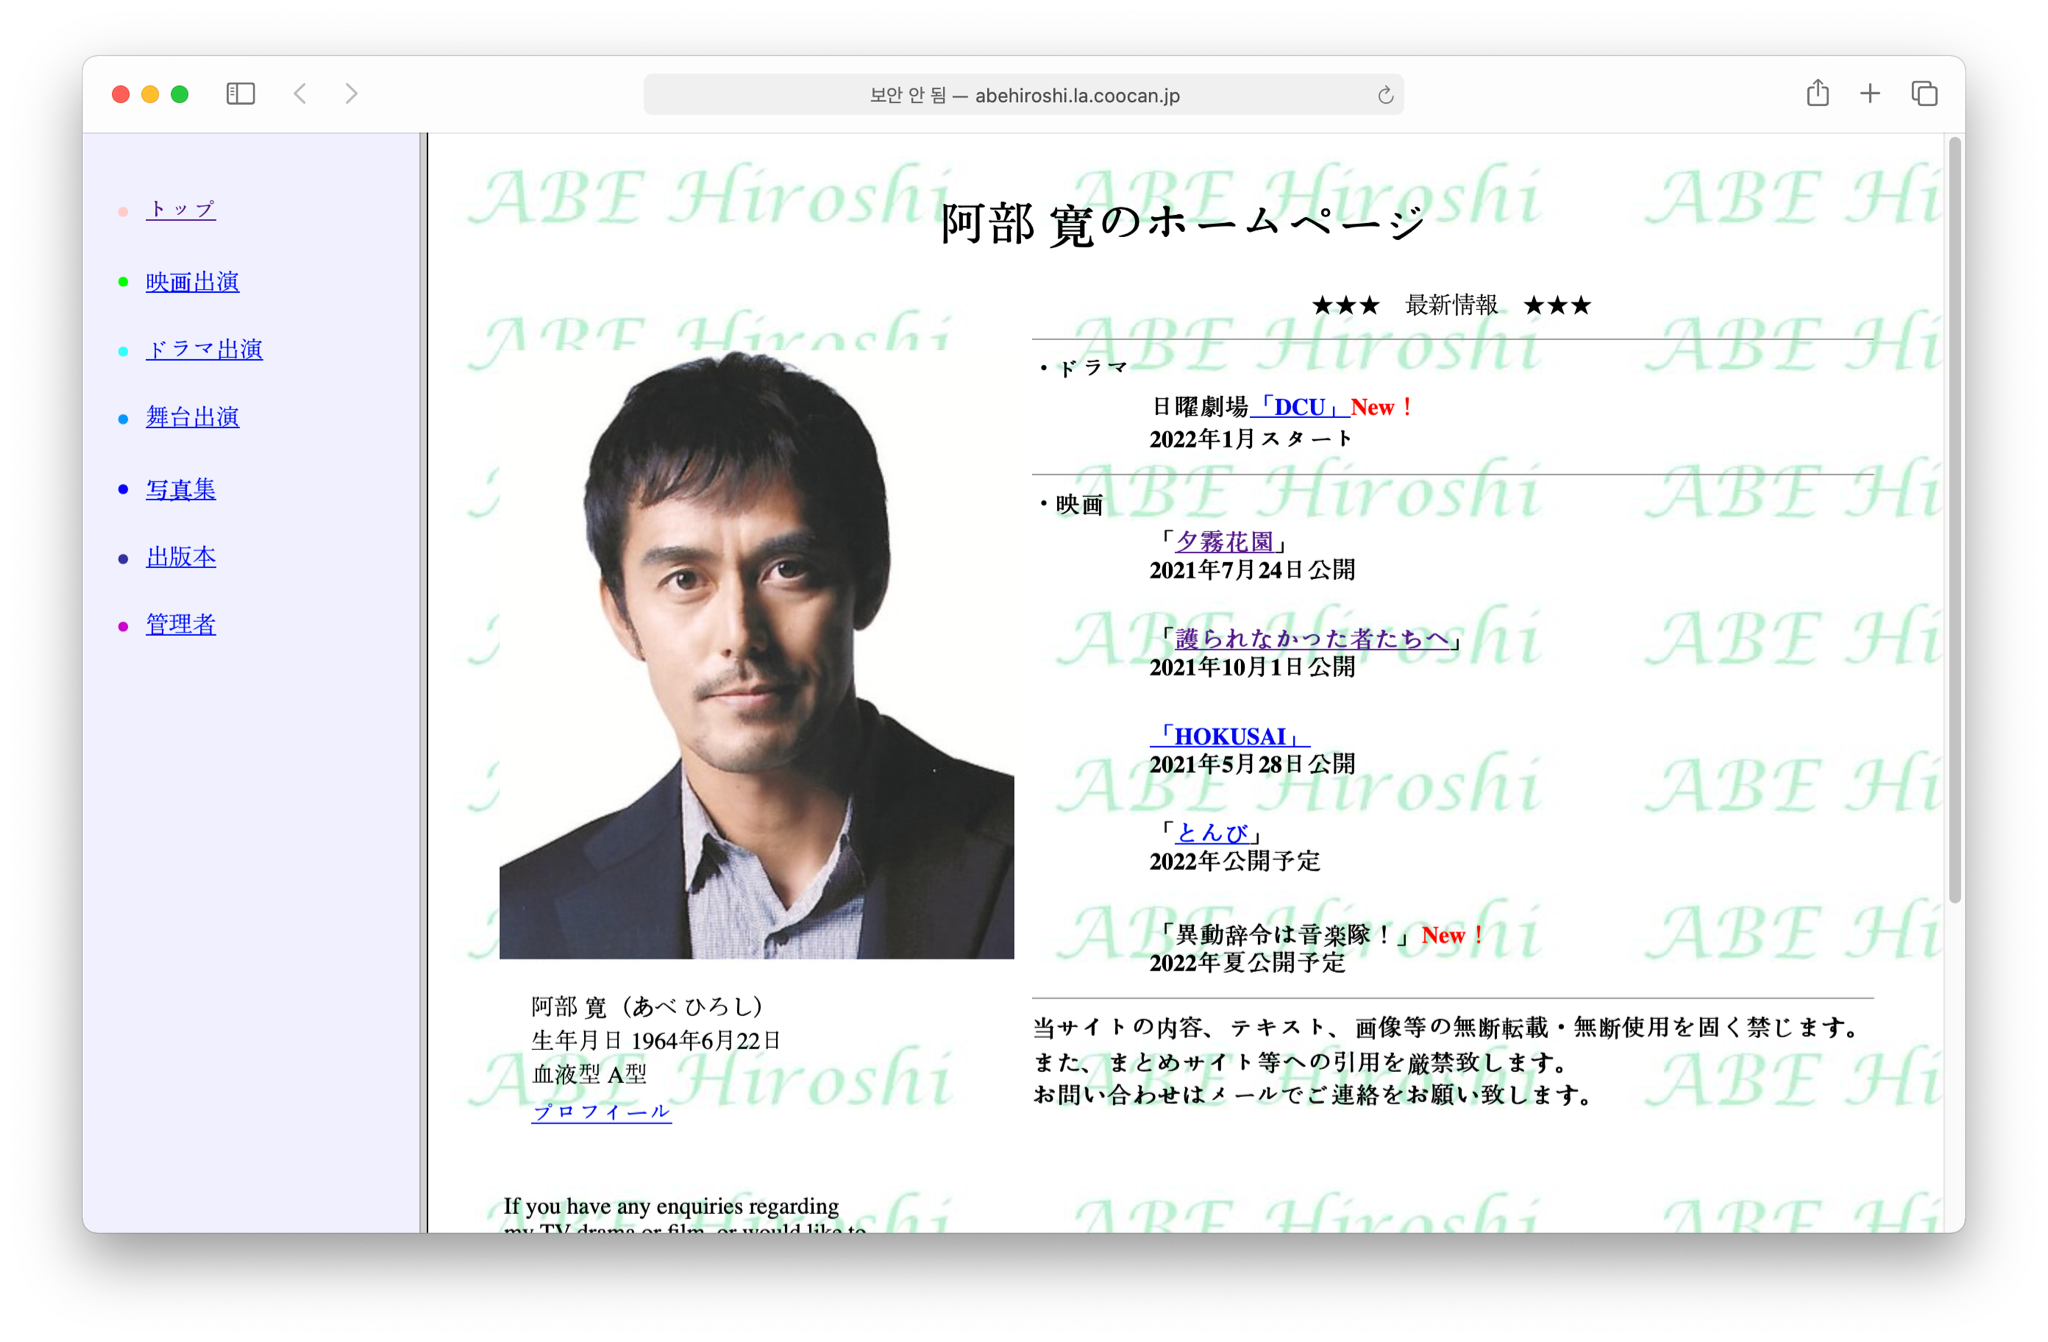Viewport: 2048px width, 1342px height.
Task: Open the トップ sidebar link
Action: pos(180,209)
